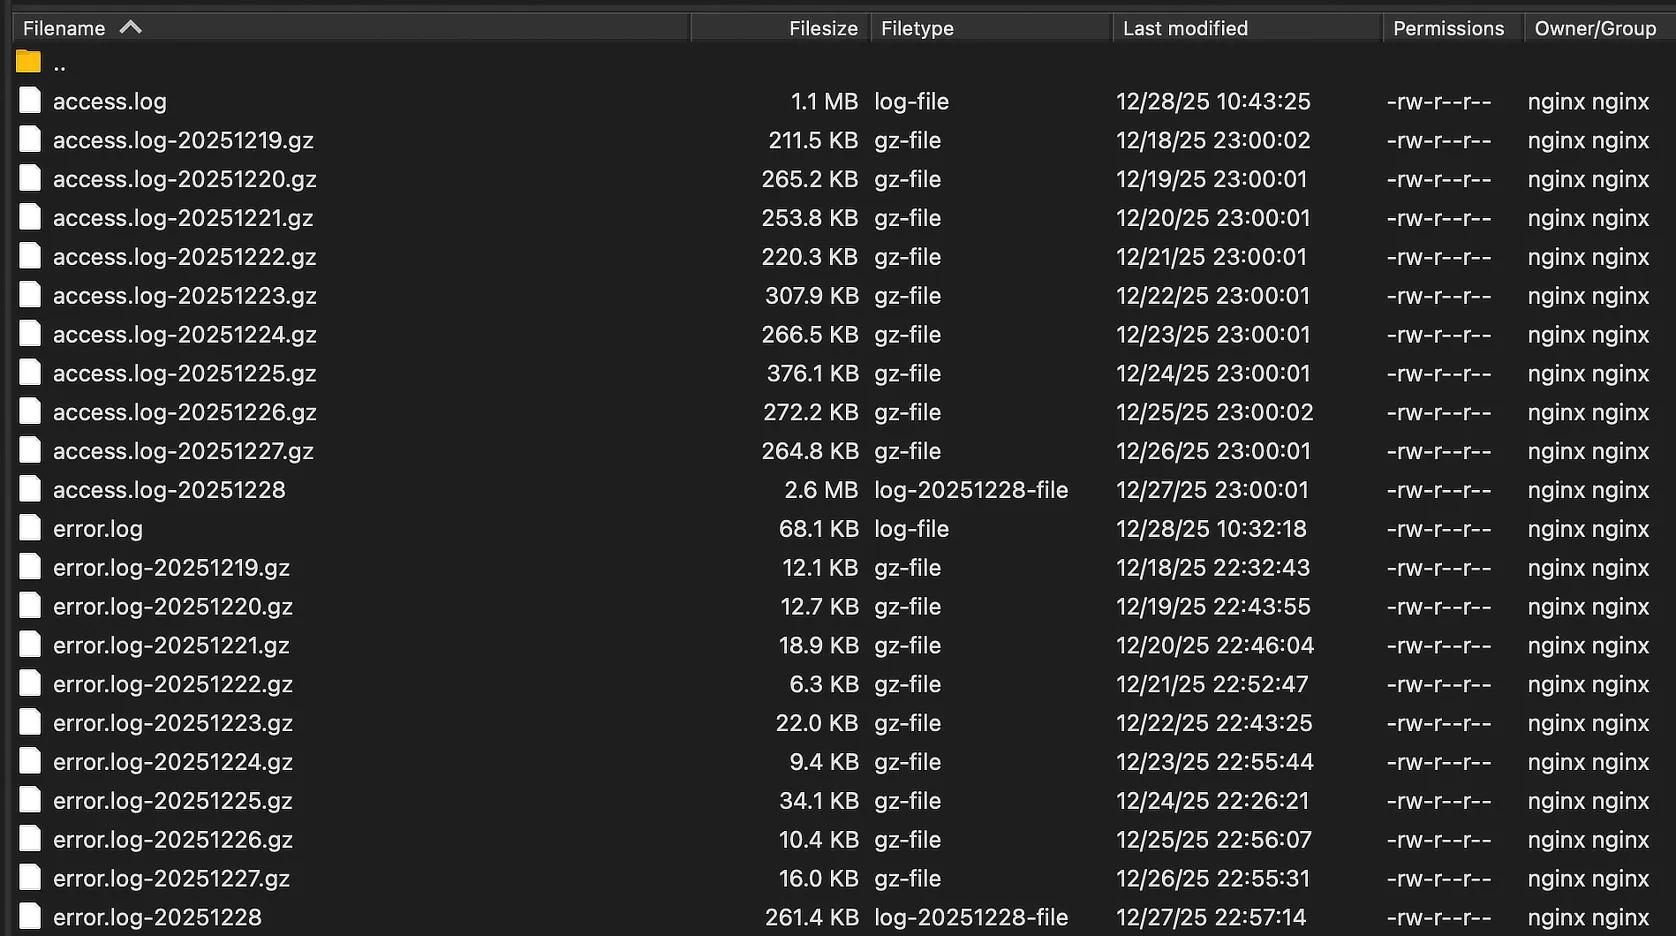Screen dimensions: 1676x936
Task: Click file icon for access.log-20251219.gz
Action: pos(30,140)
